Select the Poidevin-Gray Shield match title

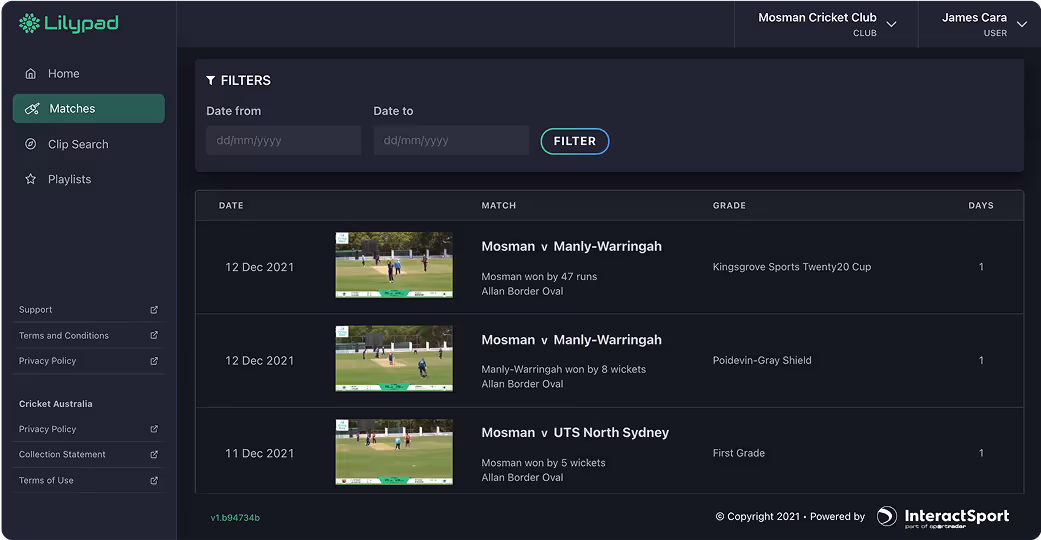click(x=571, y=340)
